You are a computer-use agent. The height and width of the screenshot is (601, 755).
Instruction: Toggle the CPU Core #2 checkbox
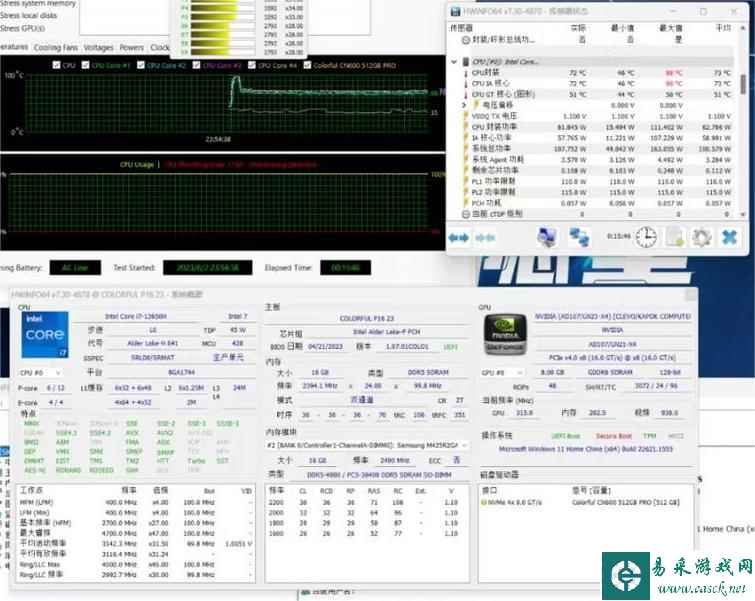(141, 65)
